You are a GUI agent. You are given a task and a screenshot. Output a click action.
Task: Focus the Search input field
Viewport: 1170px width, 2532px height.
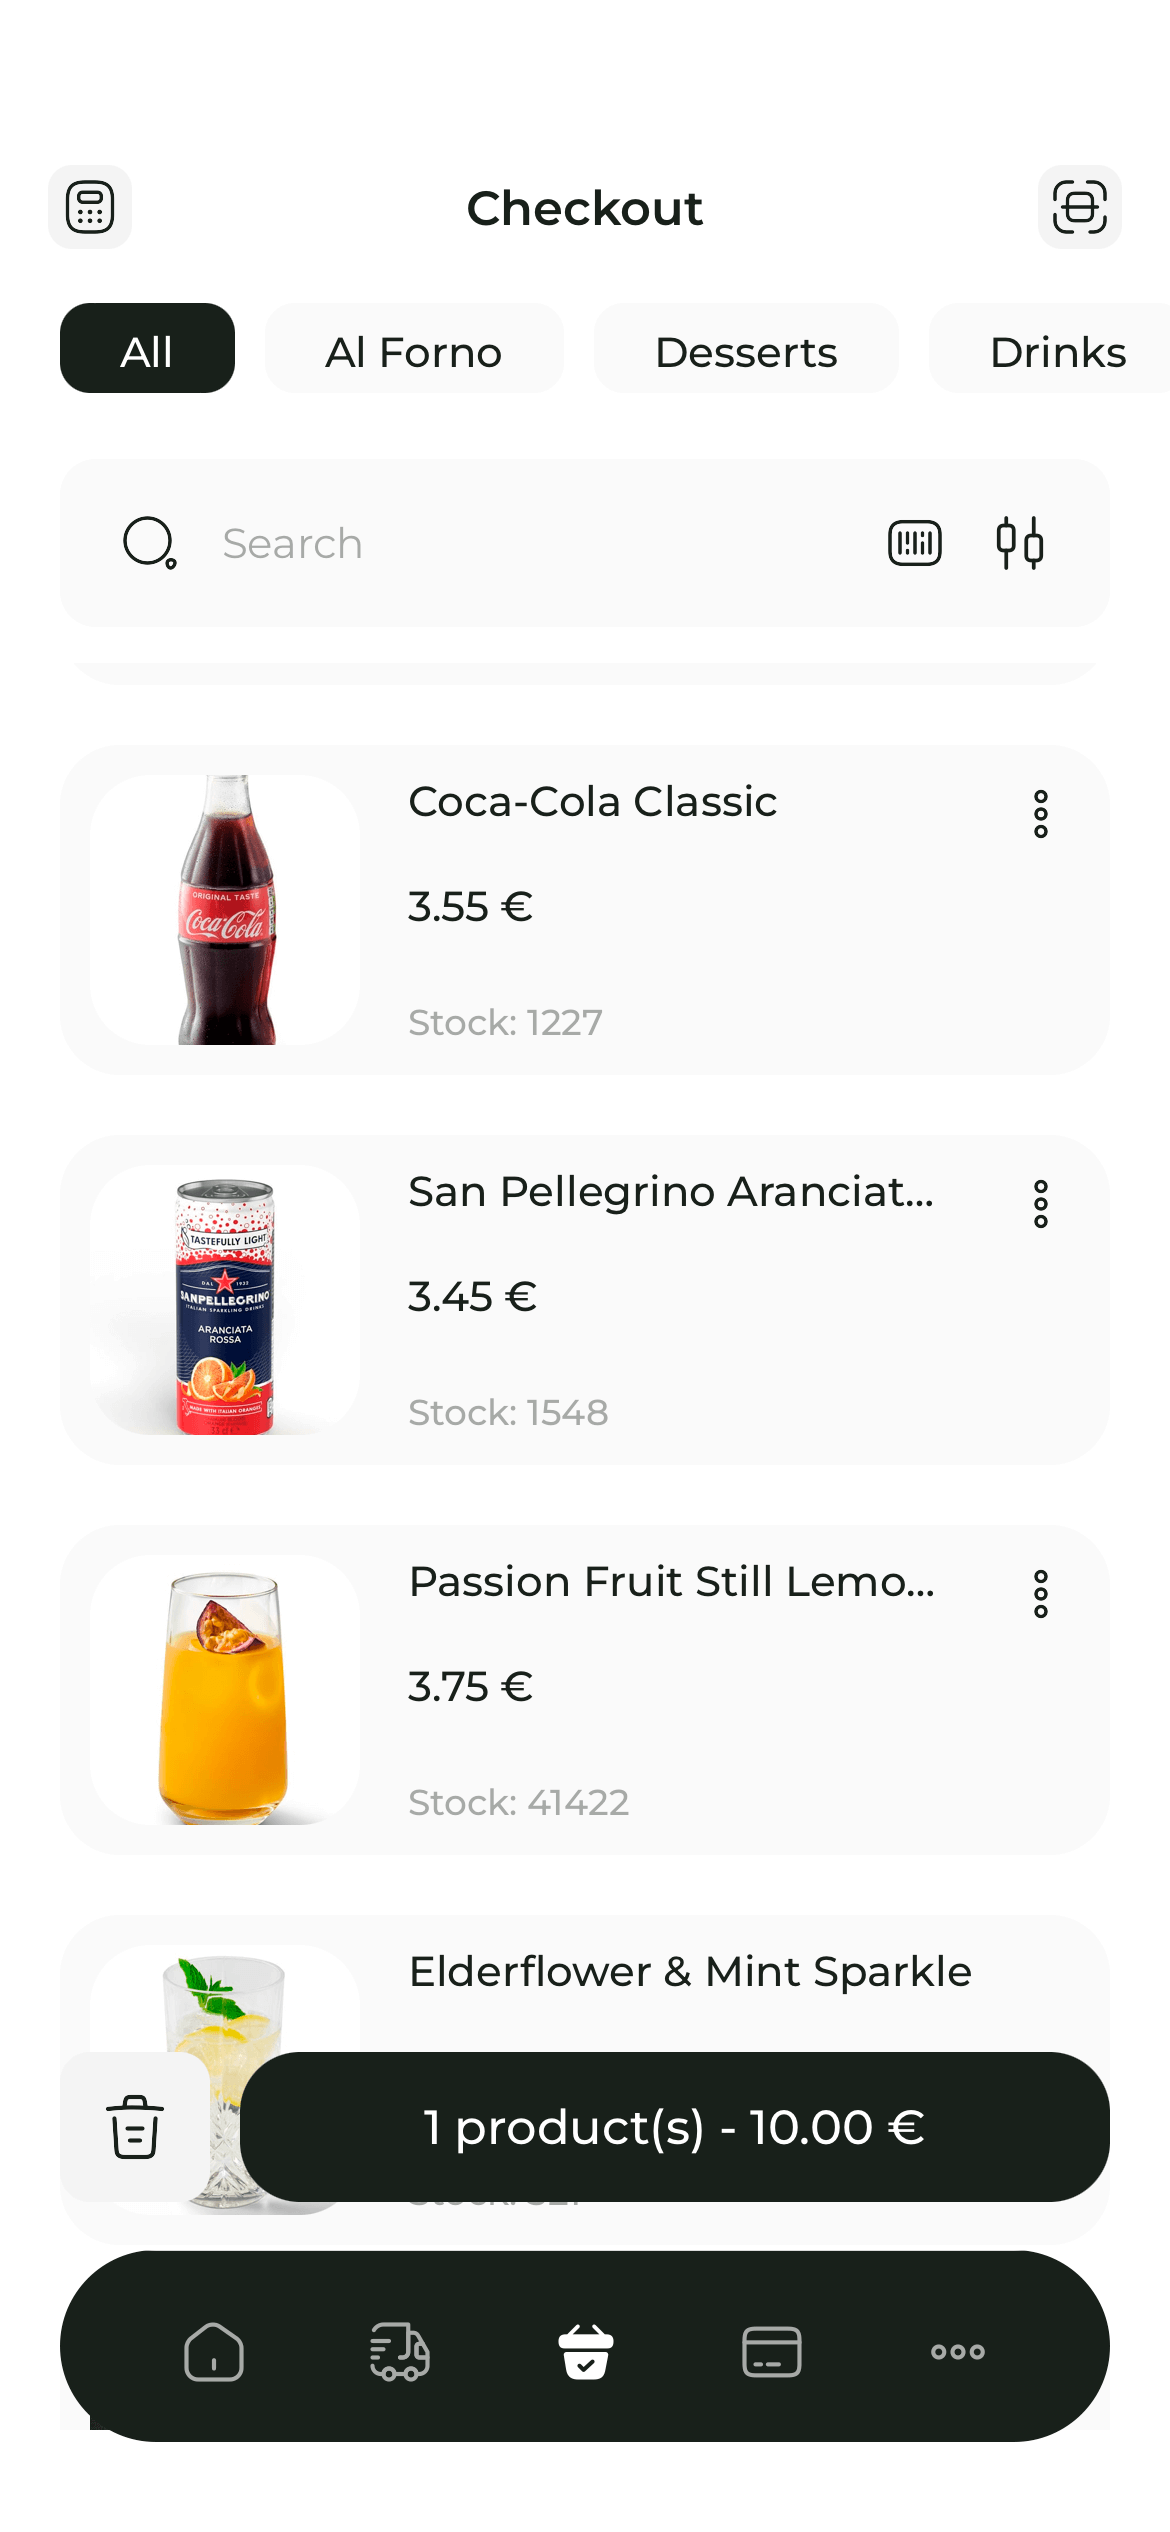(x=520, y=543)
